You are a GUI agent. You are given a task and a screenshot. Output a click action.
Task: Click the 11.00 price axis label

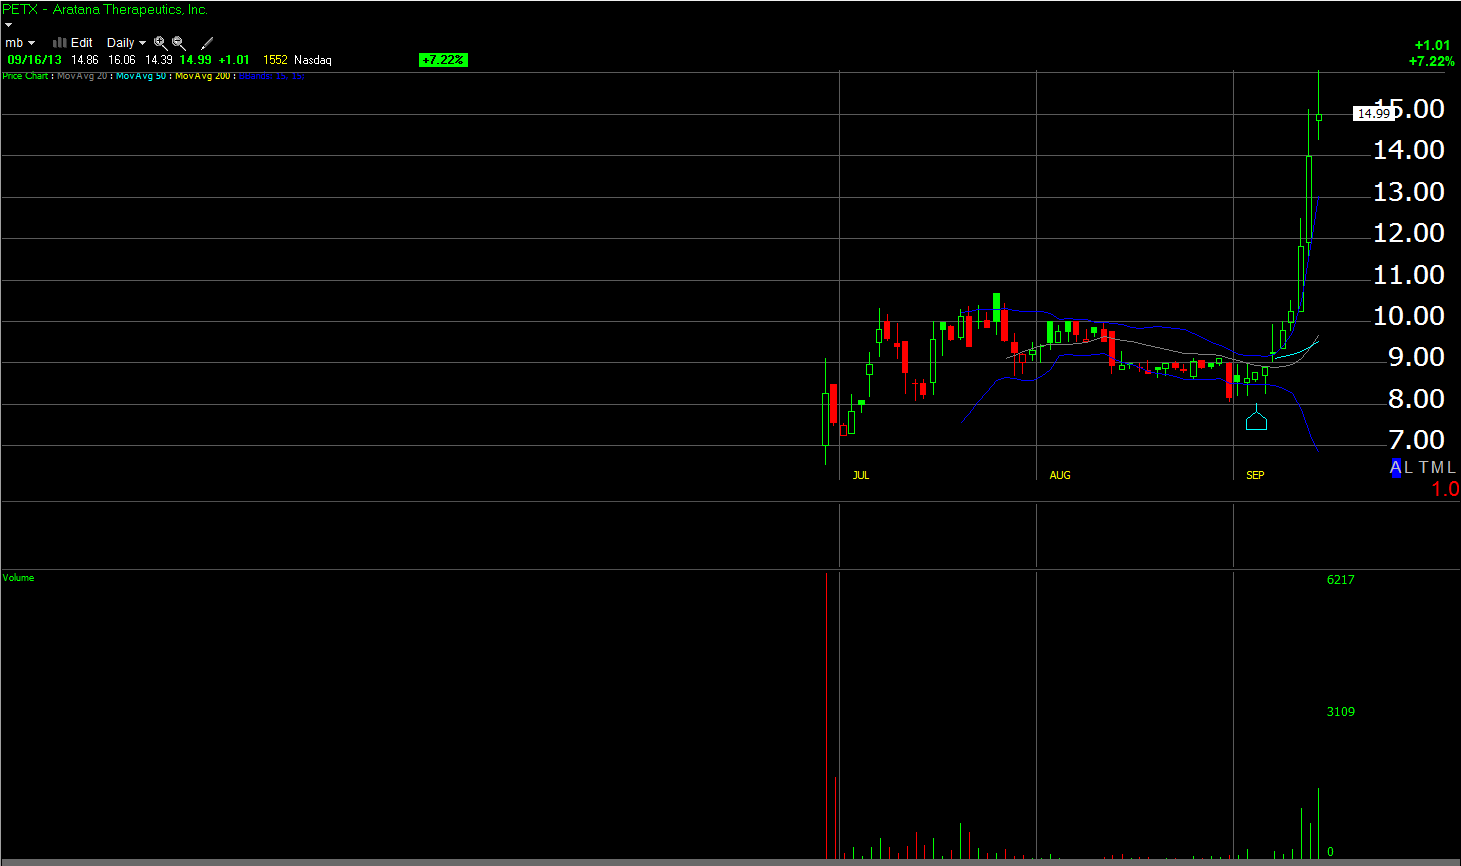[x=1409, y=275]
